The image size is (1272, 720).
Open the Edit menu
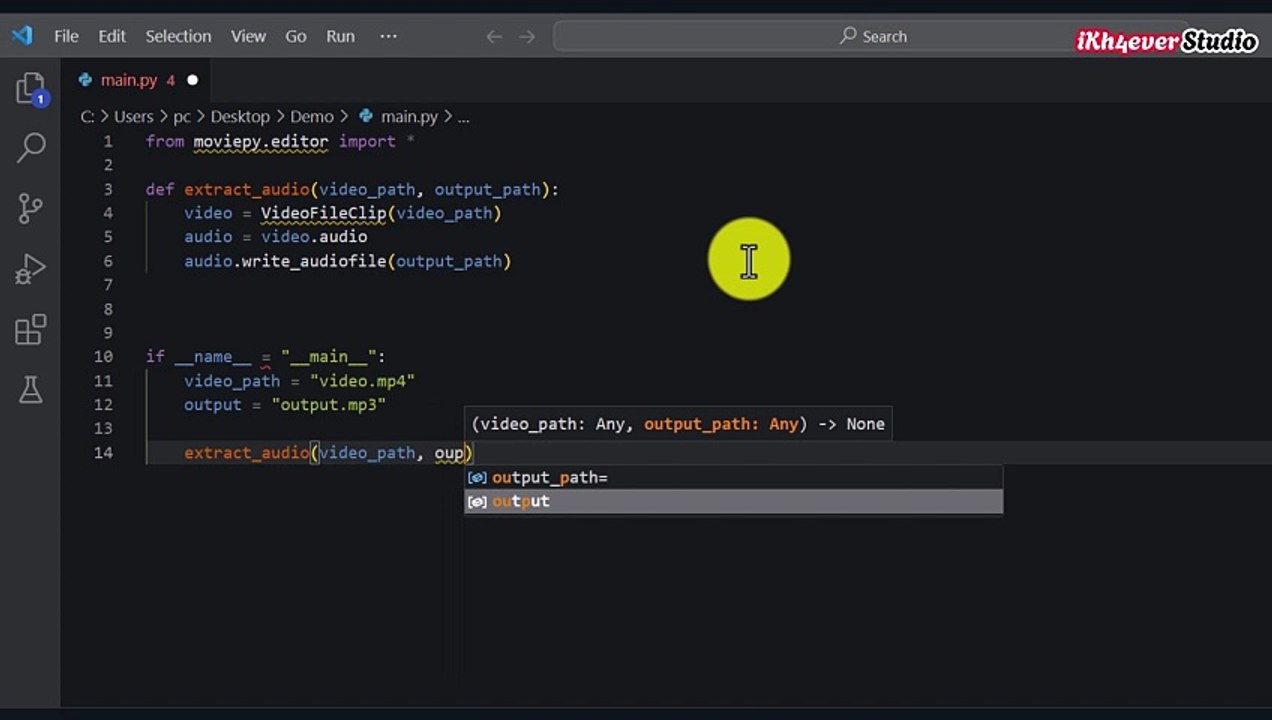[x=112, y=36]
